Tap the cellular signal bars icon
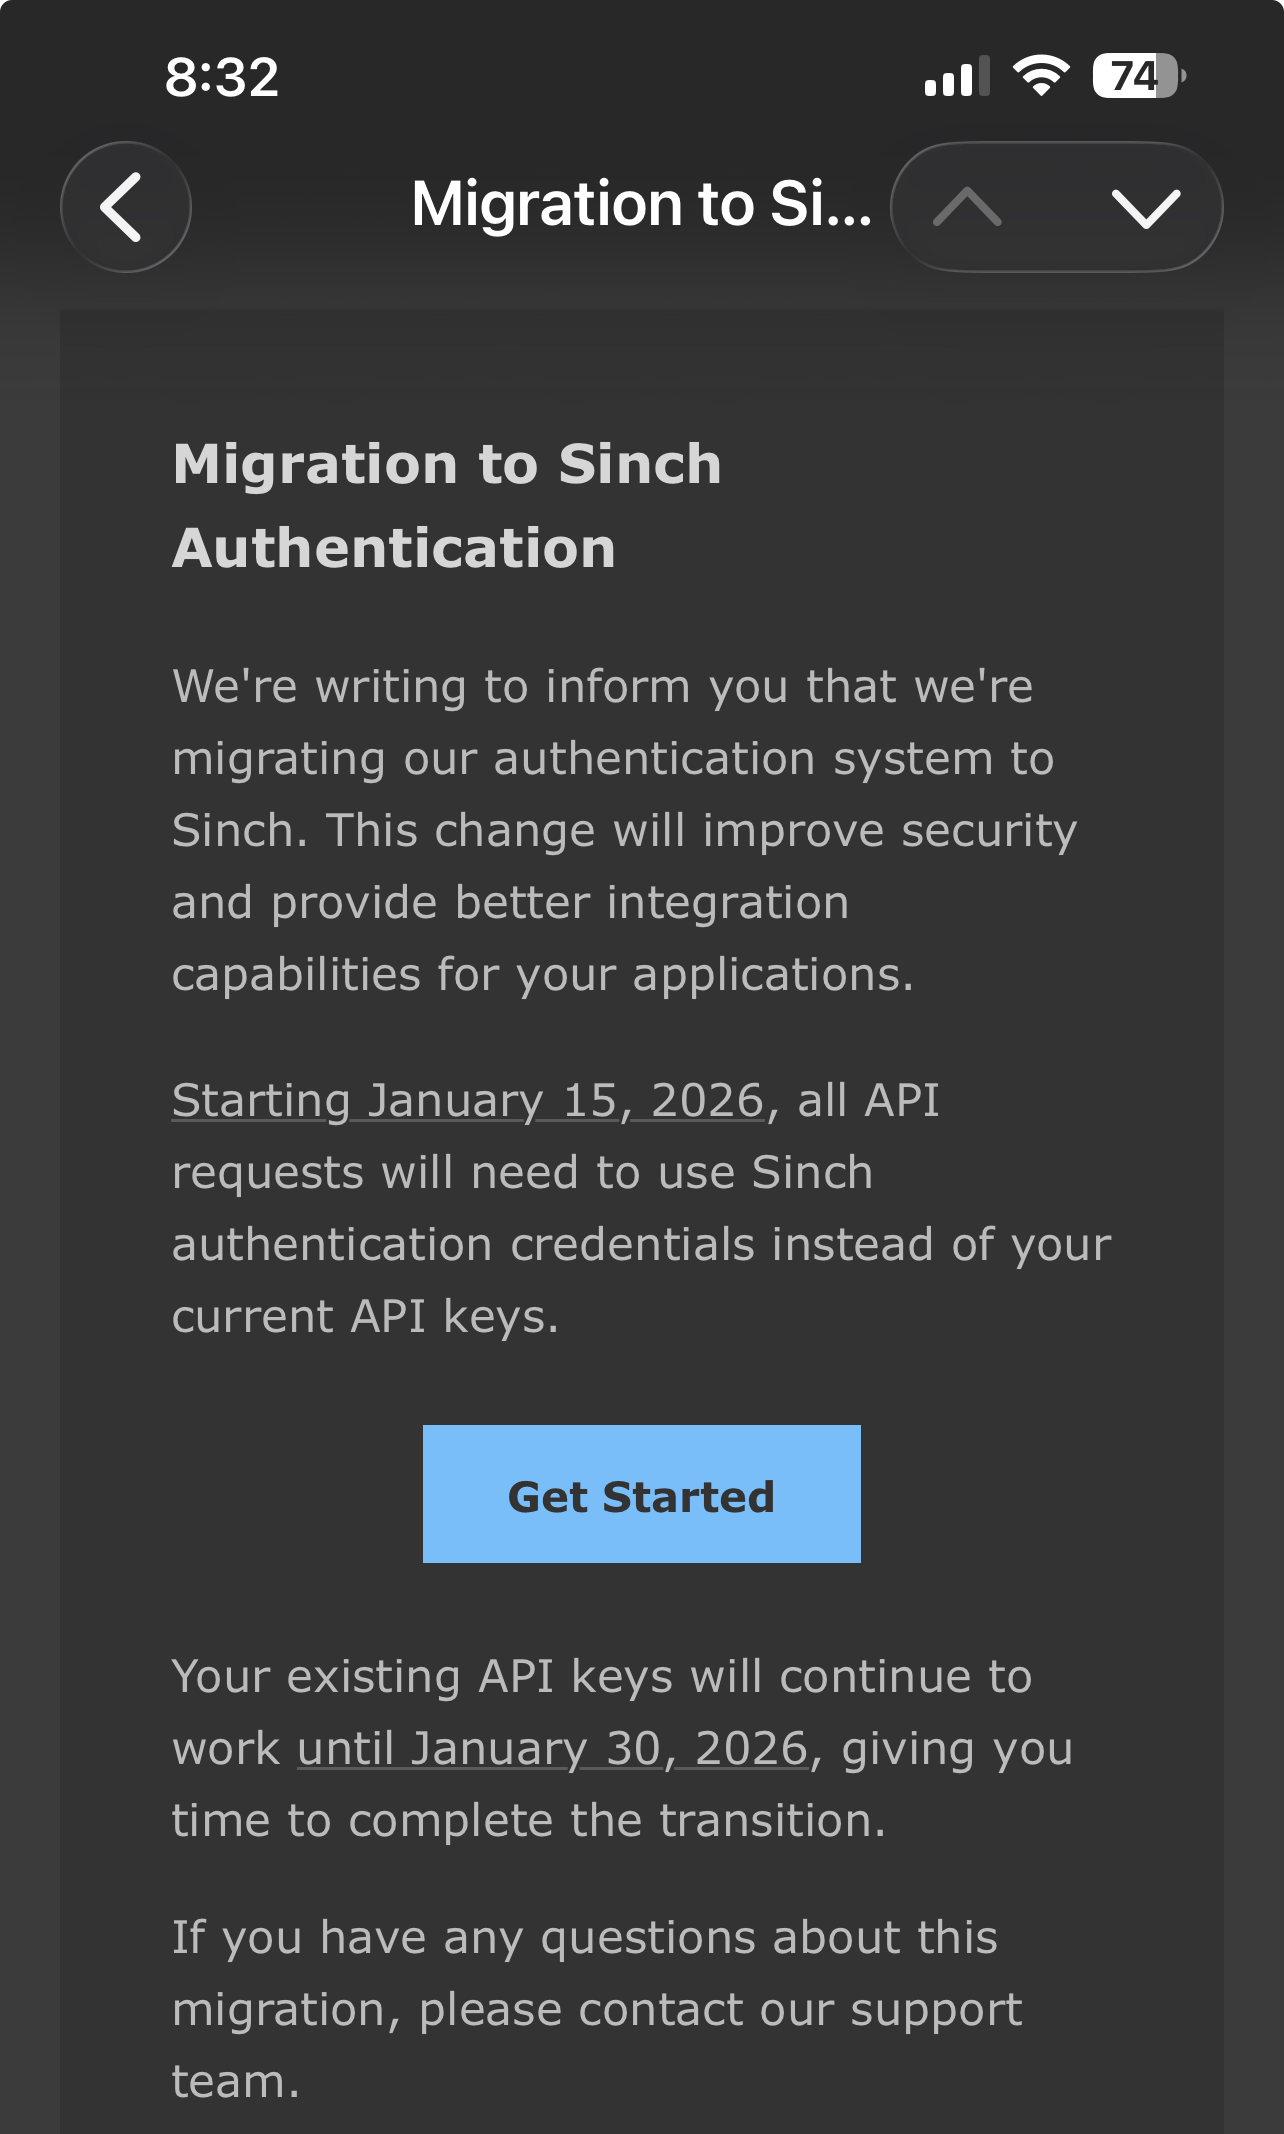Screen dimensions: 1284x2134 956,77
